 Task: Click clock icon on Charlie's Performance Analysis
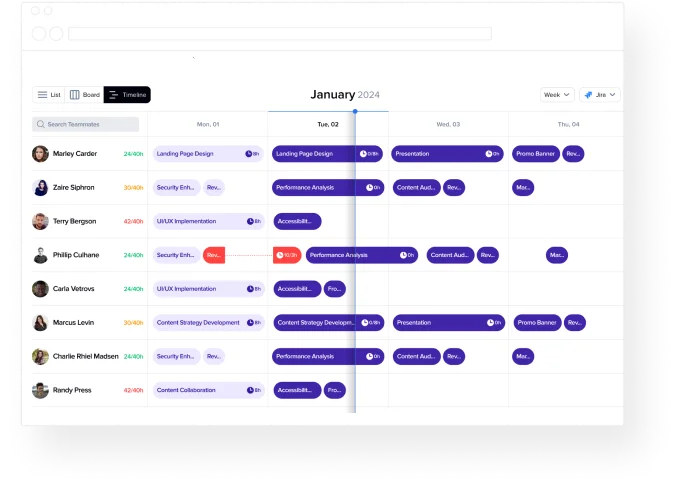(x=369, y=356)
